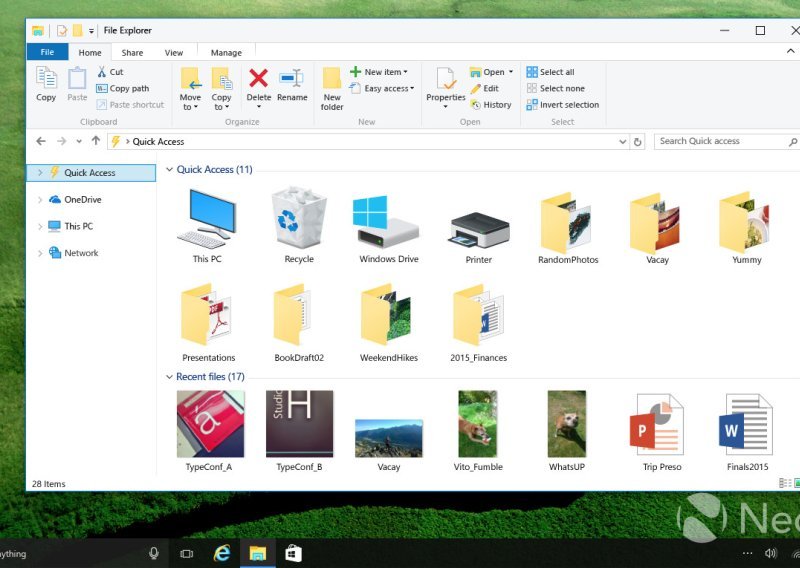
Task: Click the Open command in ribbon
Action: tap(491, 72)
